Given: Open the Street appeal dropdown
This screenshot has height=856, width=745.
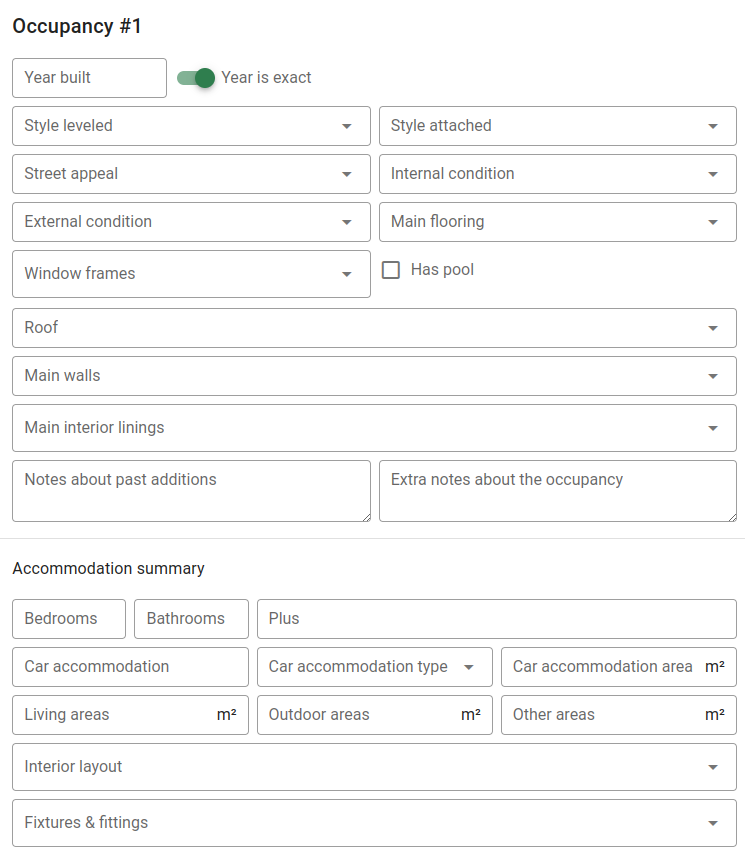Looking at the screenshot, I should coord(191,174).
